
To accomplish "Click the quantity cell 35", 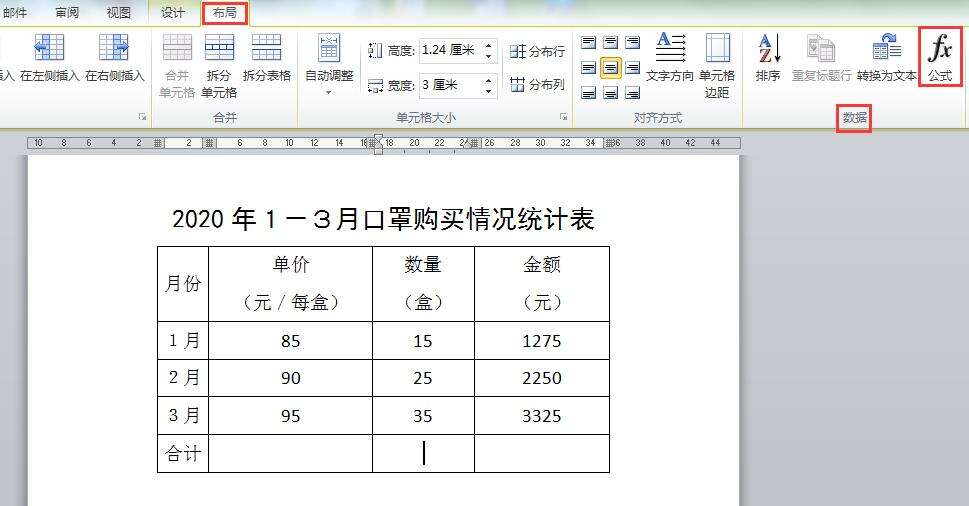I will point(423,416).
